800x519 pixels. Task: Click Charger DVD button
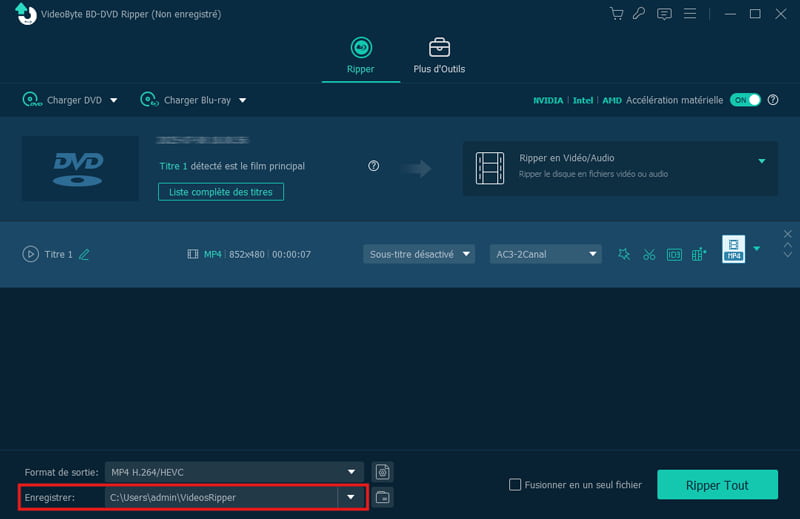(62, 100)
